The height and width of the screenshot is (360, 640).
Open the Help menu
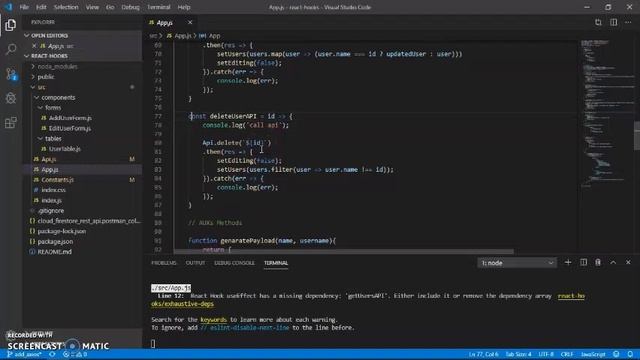tap(184, 7)
